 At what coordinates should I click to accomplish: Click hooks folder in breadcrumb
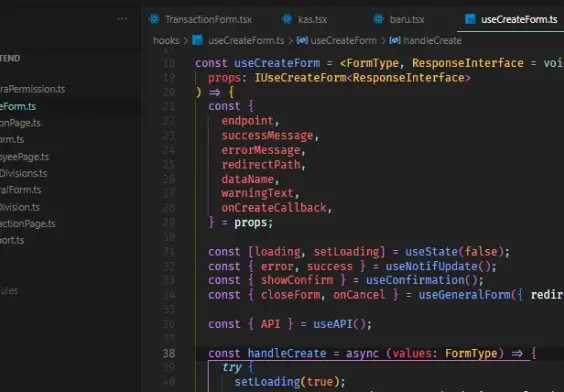pyautogui.click(x=166, y=40)
